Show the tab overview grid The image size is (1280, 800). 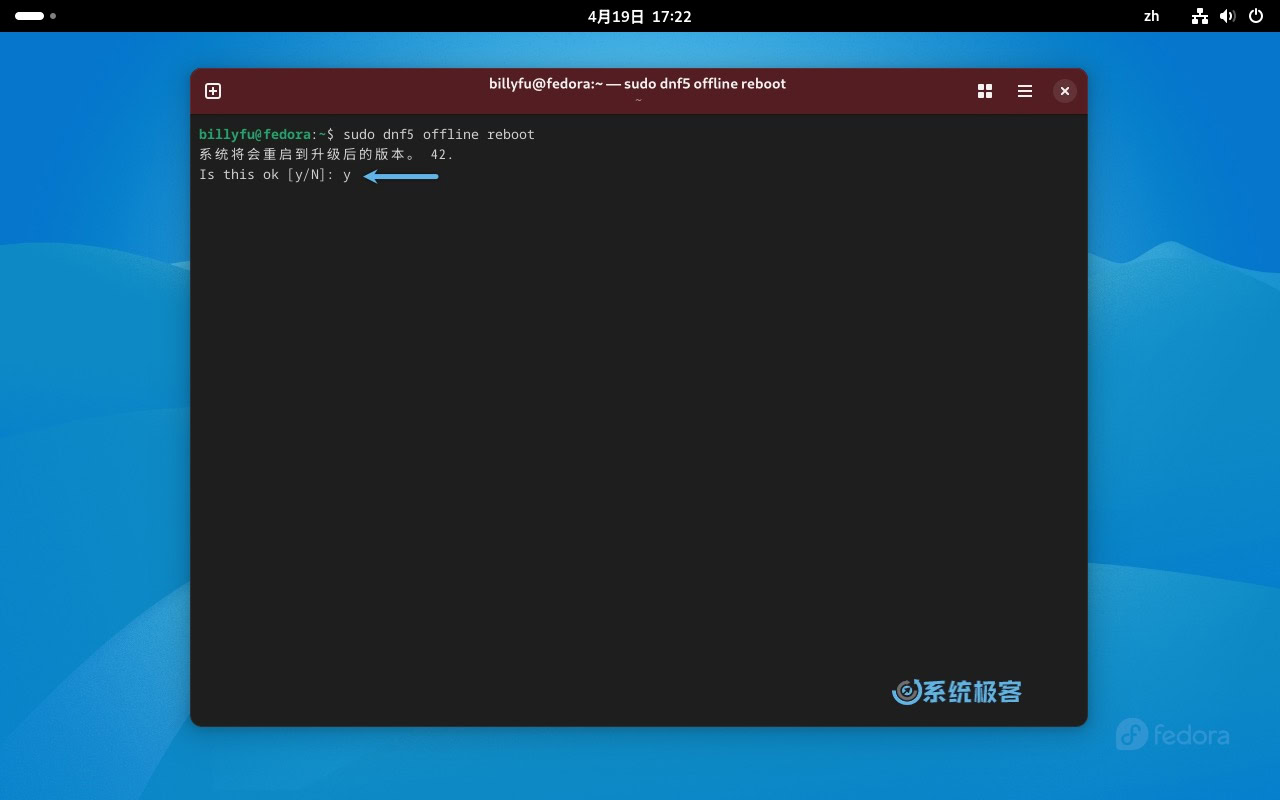click(985, 91)
